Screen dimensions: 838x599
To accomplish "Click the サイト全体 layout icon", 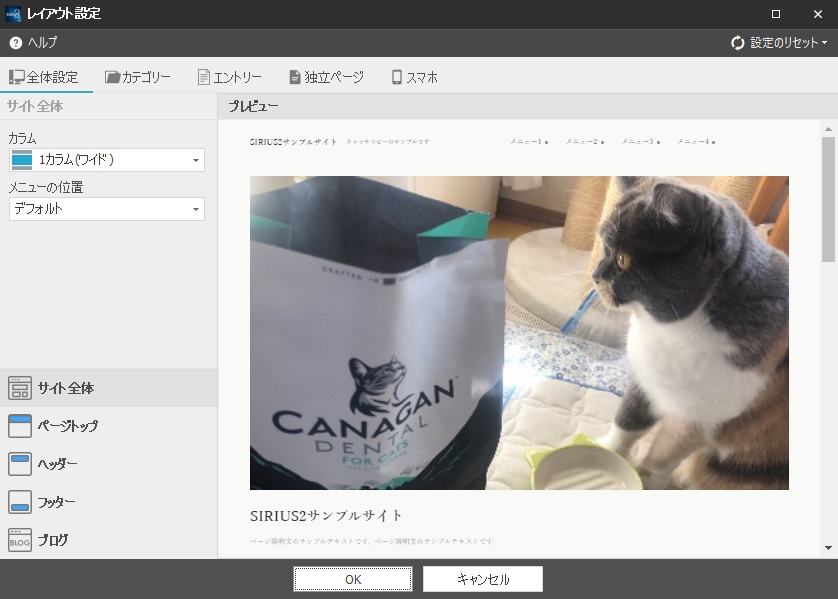I will click(20, 388).
